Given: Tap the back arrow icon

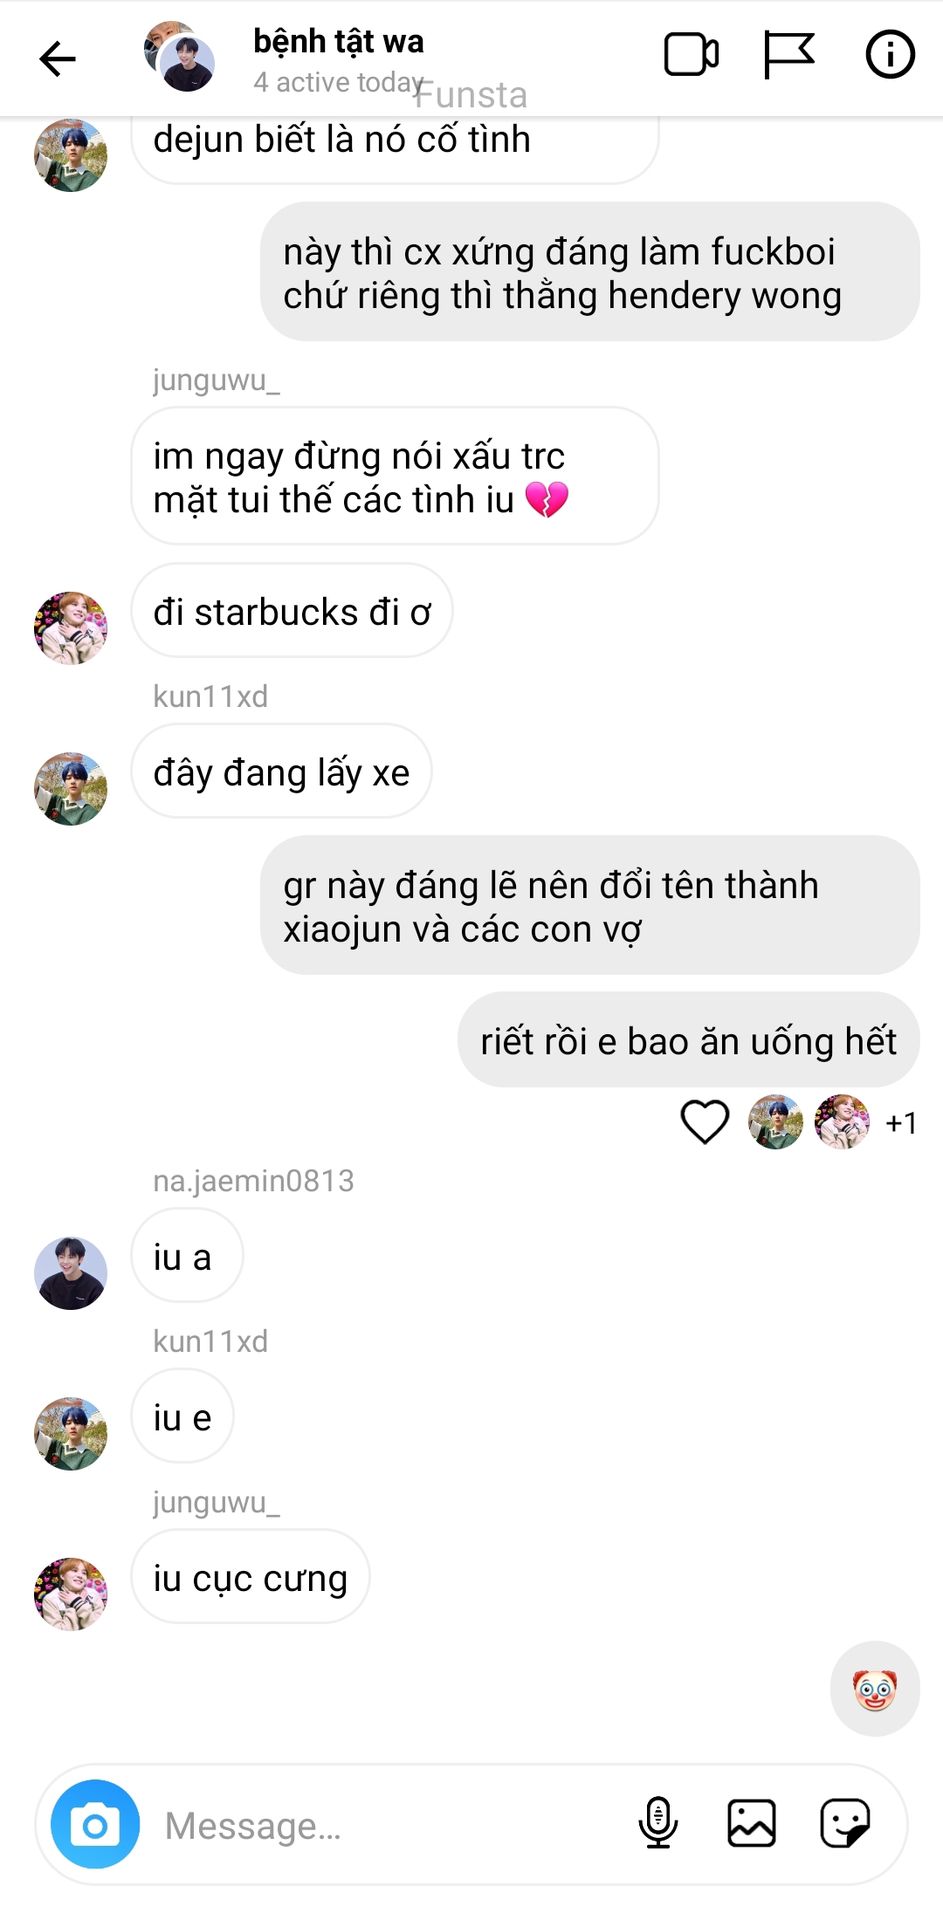Looking at the screenshot, I should [57, 59].
